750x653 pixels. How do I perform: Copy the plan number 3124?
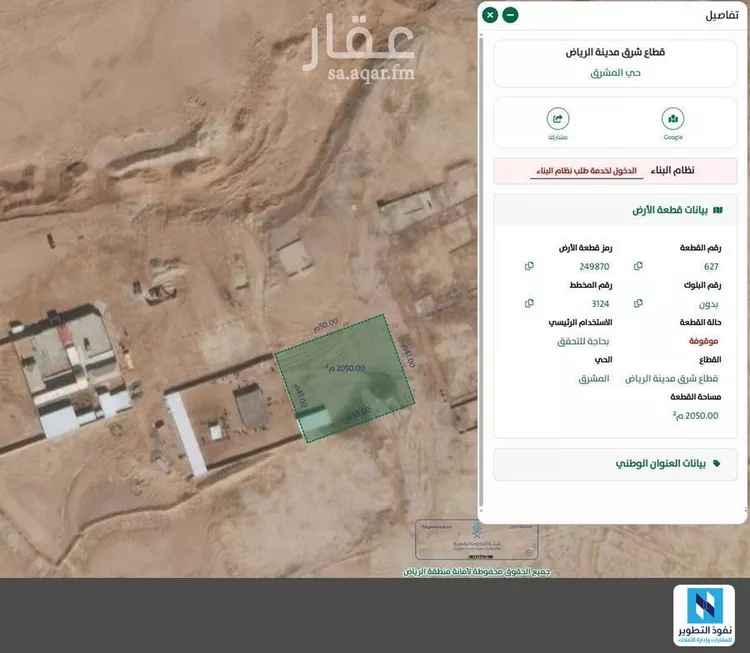529,303
